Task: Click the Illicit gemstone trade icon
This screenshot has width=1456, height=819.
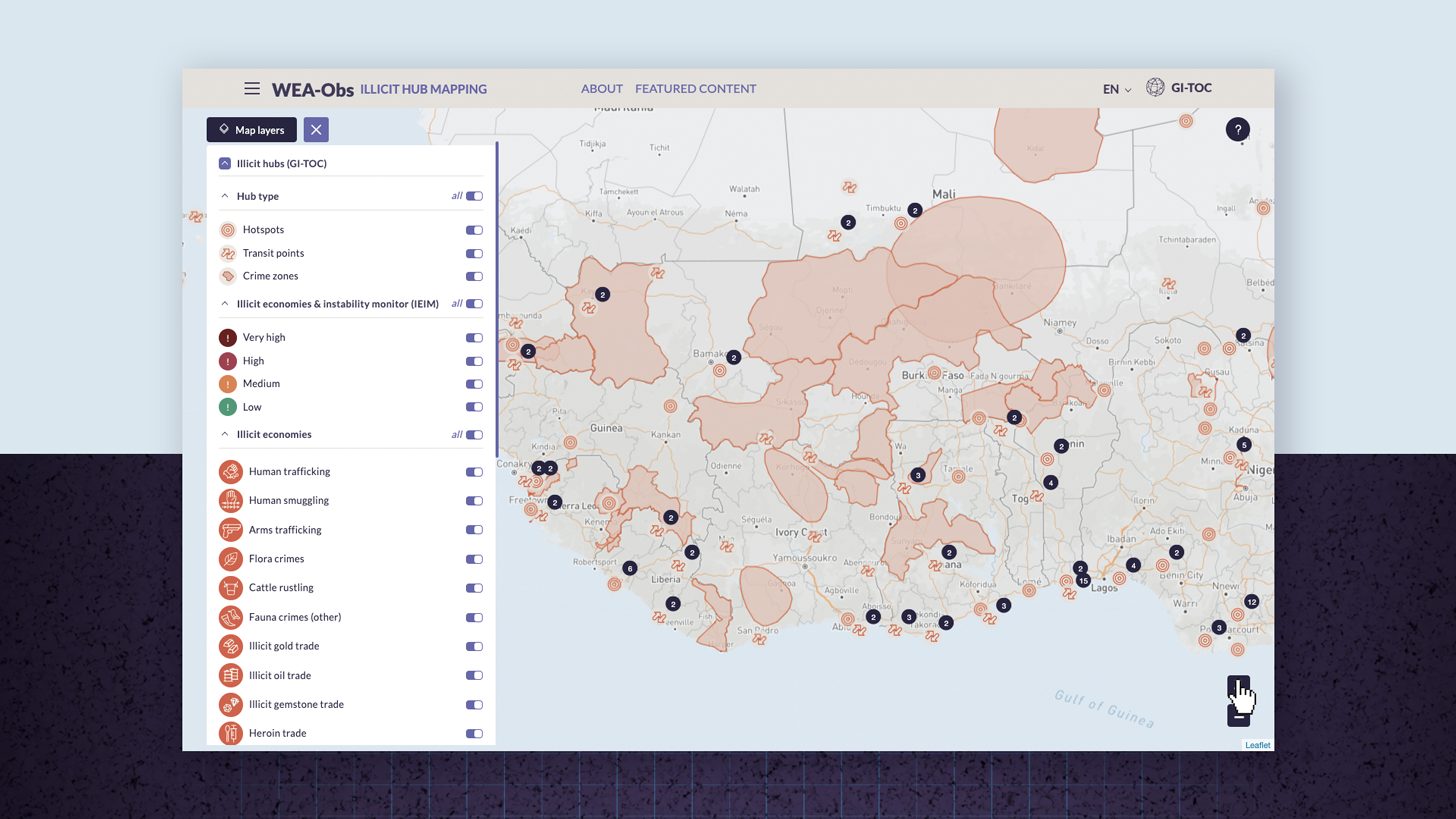Action: 231,704
